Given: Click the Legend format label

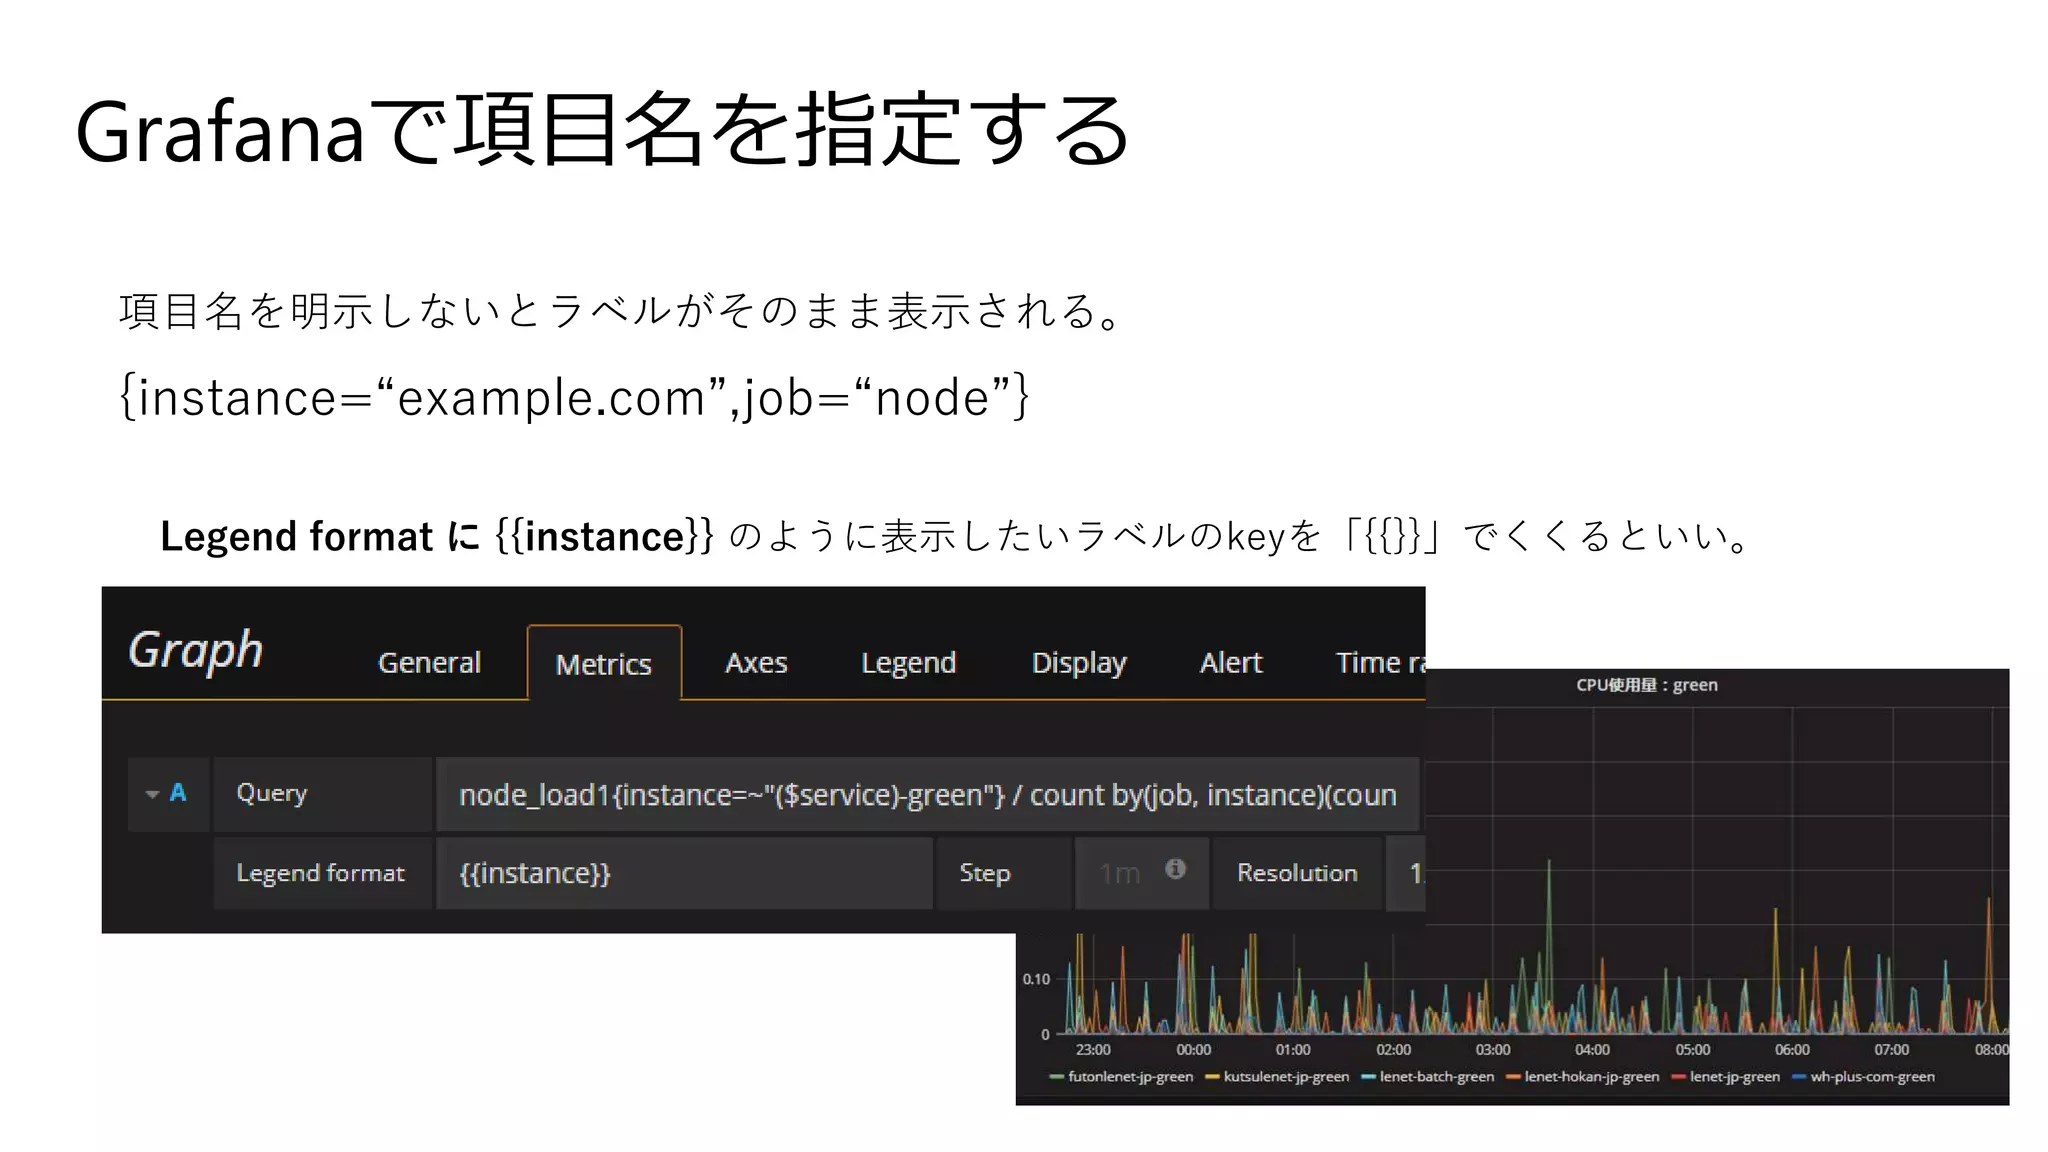Looking at the screenshot, I should (x=321, y=873).
